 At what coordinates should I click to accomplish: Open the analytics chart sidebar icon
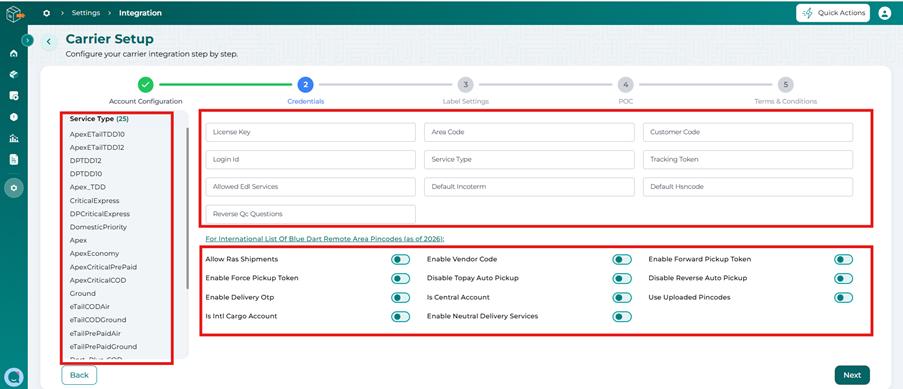pyautogui.click(x=14, y=138)
